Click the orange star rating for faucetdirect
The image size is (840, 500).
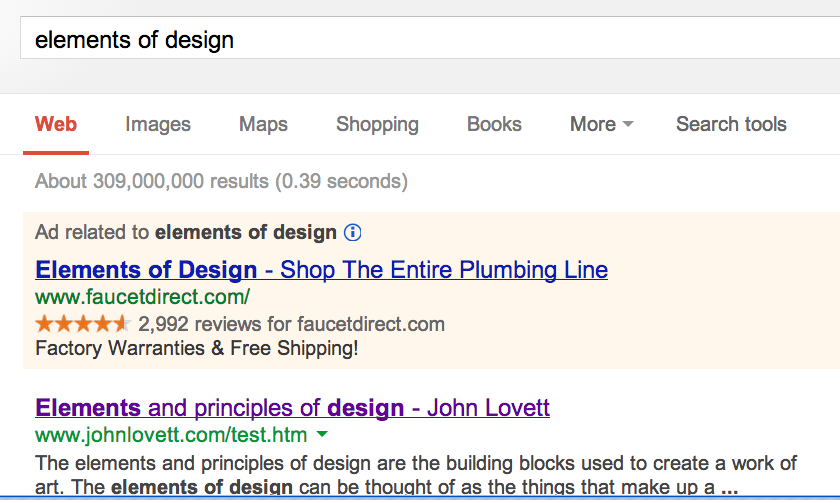coord(82,324)
